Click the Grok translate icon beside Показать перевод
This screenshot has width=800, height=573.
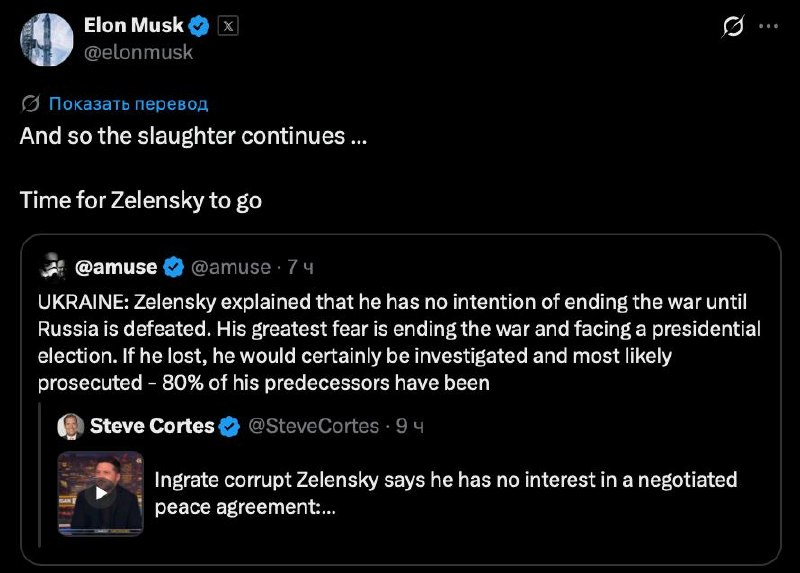[x=31, y=104]
